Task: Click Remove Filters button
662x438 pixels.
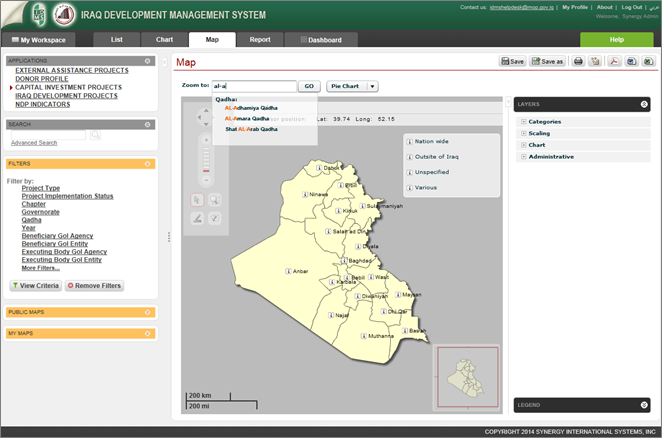Action: click(x=95, y=286)
